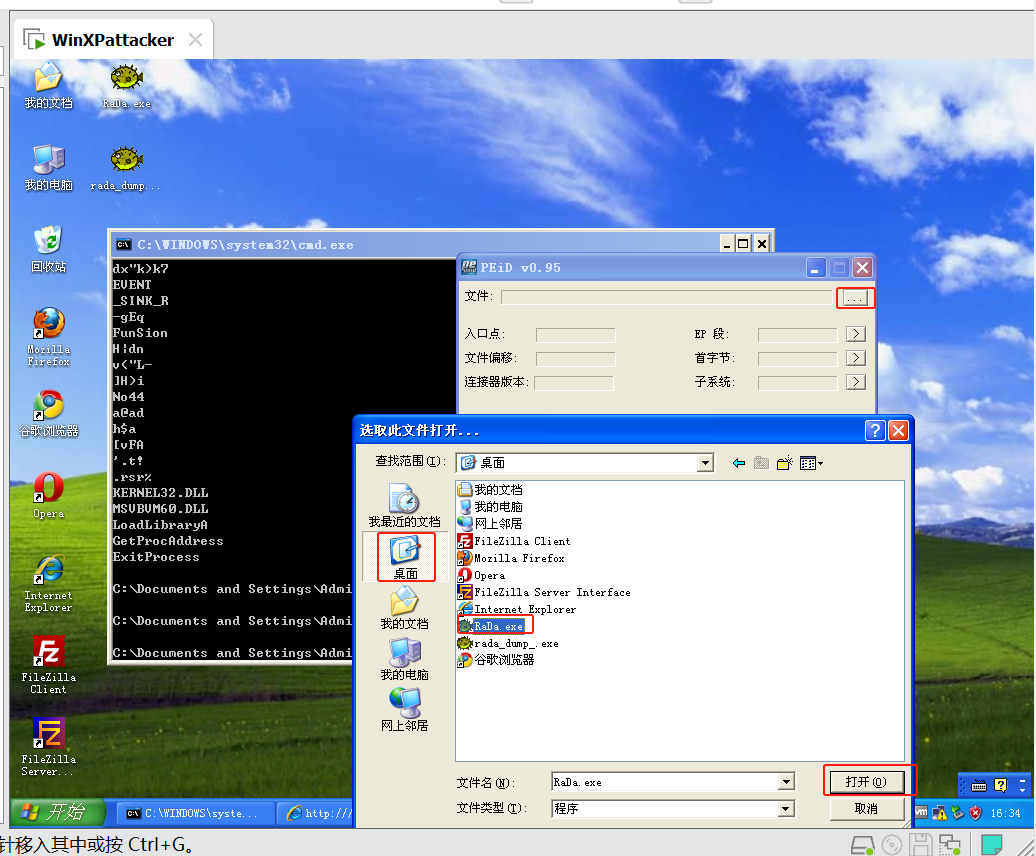Screen dimensions: 1036x856
Task: Select RaDa.exe in file list
Action: (x=492, y=625)
